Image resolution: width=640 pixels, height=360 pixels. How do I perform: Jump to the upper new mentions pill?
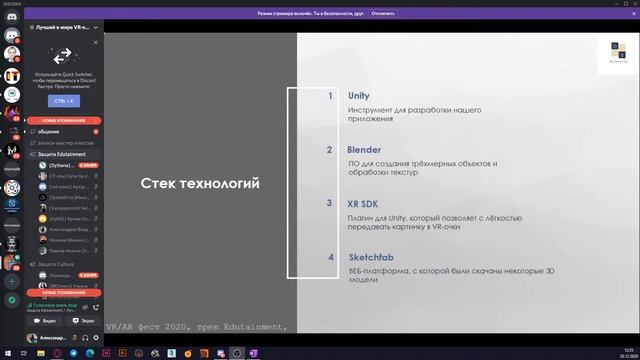click(x=64, y=120)
